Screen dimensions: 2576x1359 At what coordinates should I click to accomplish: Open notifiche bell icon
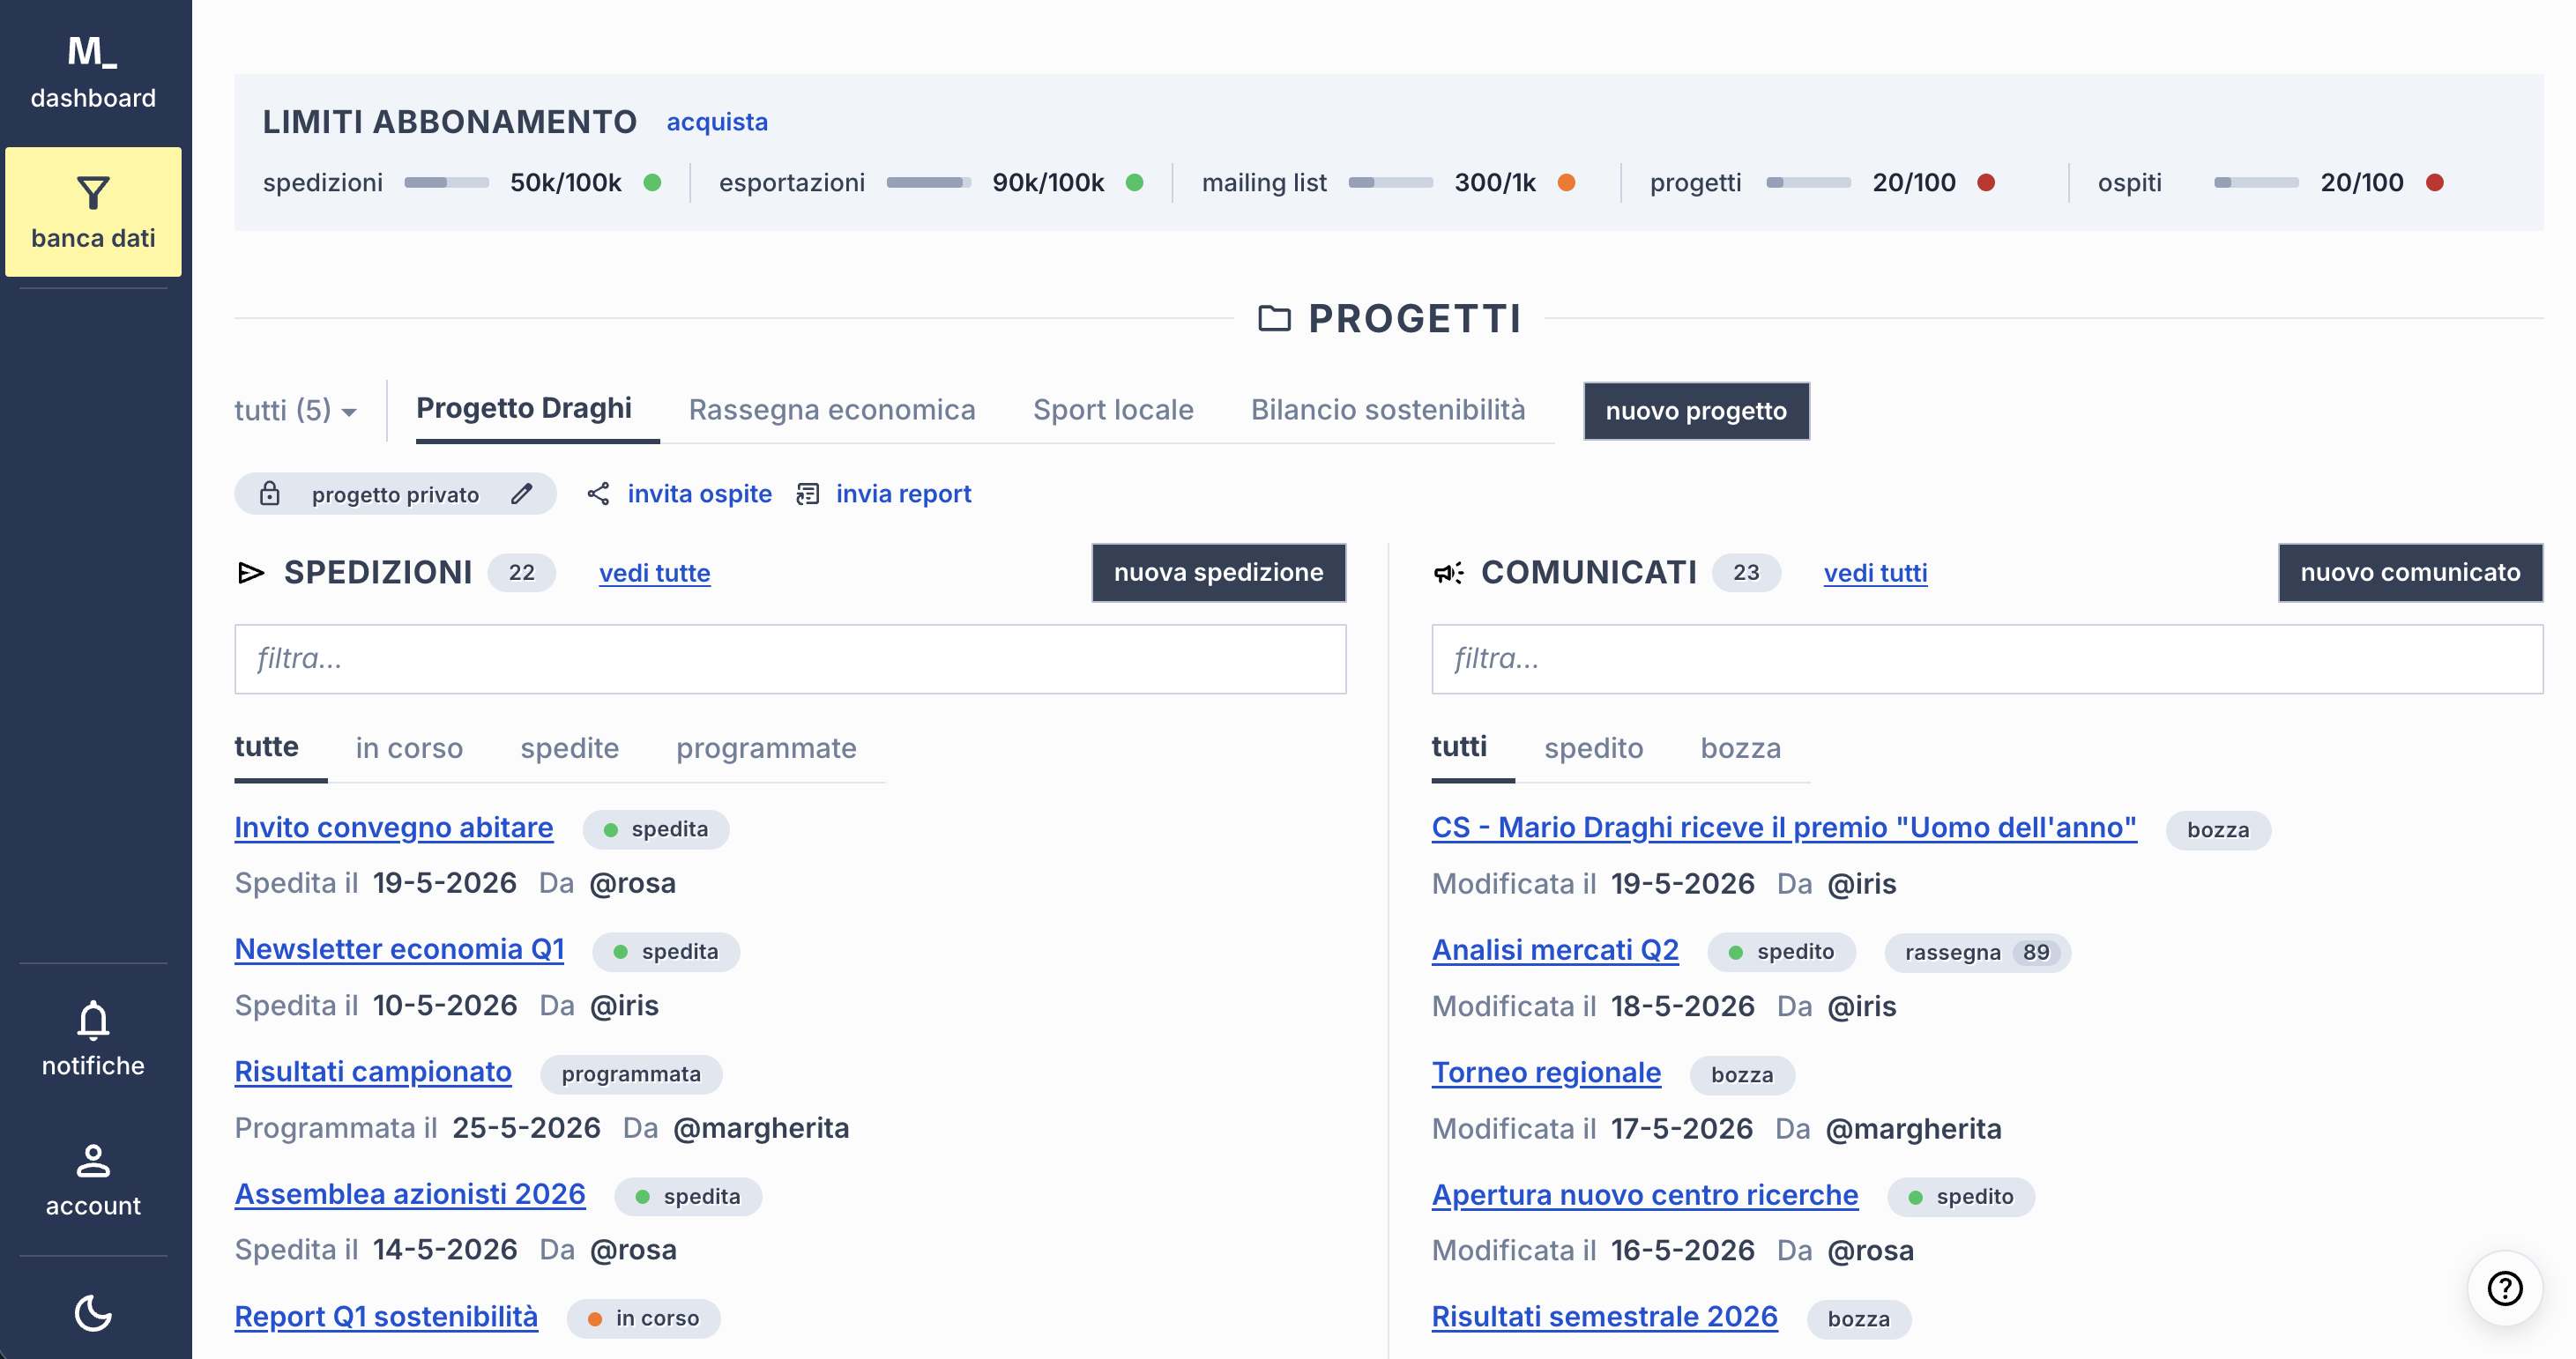(93, 1020)
